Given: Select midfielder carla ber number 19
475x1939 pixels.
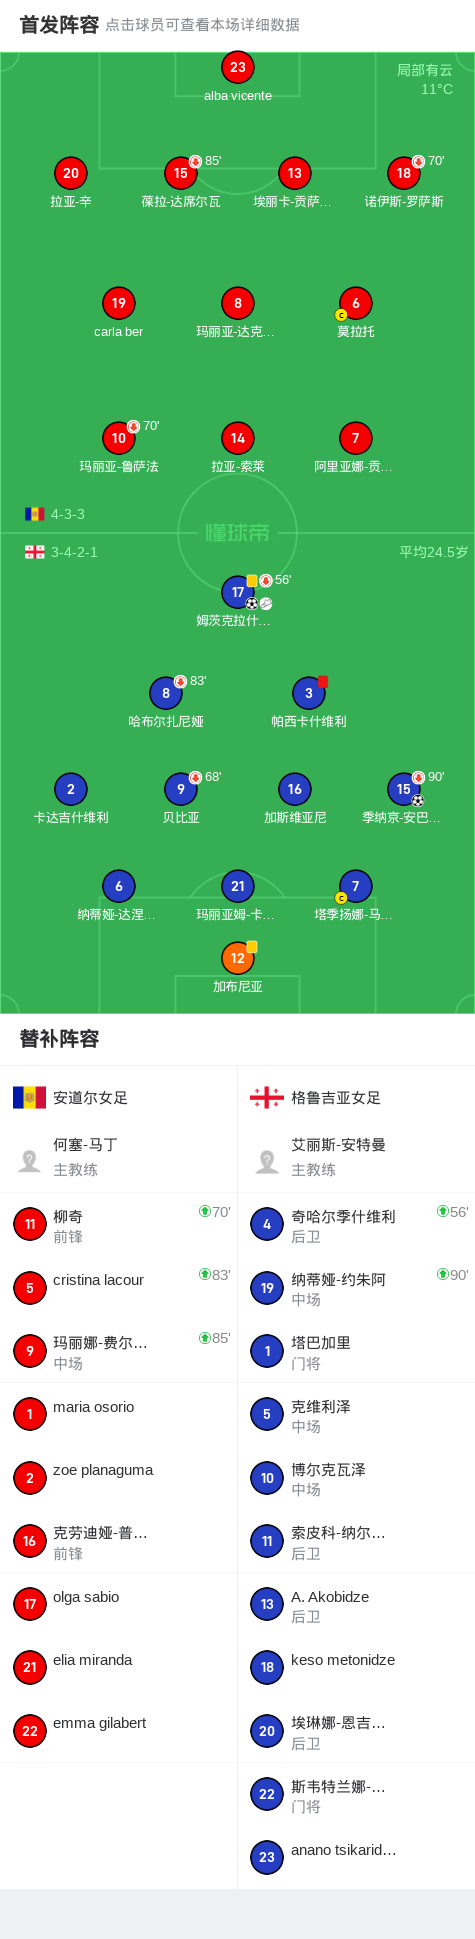Looking at the screenshot, I should [119, 303].
